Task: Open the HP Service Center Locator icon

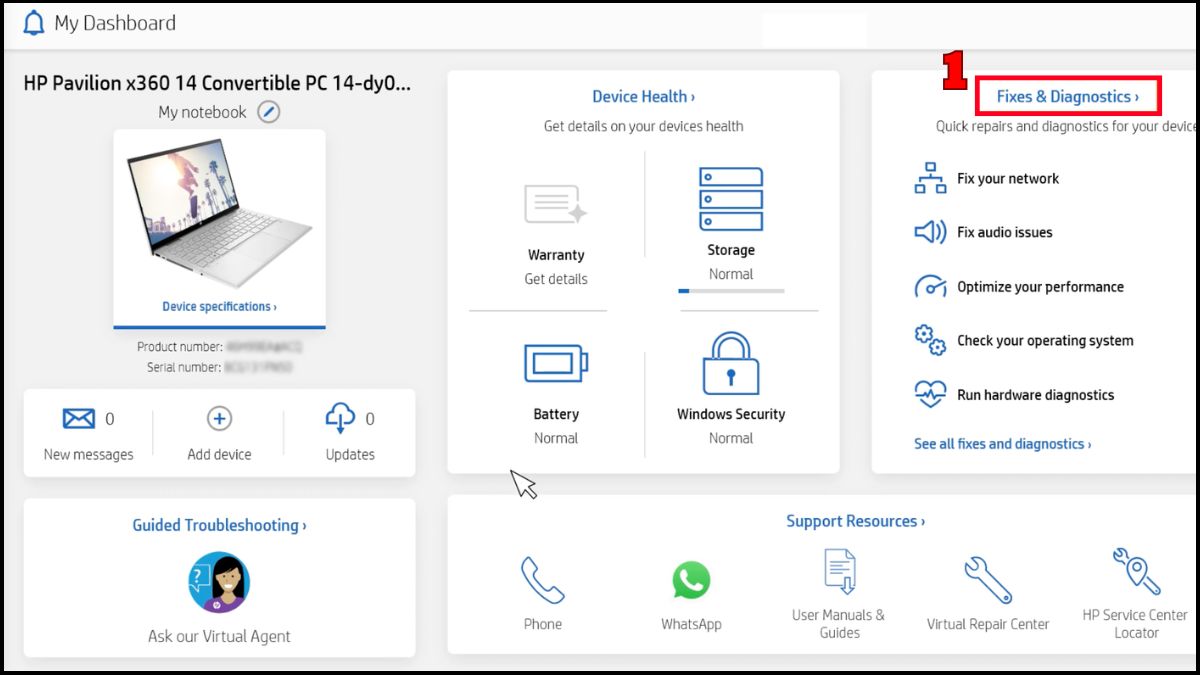Action: click(x=1136, y=571)
